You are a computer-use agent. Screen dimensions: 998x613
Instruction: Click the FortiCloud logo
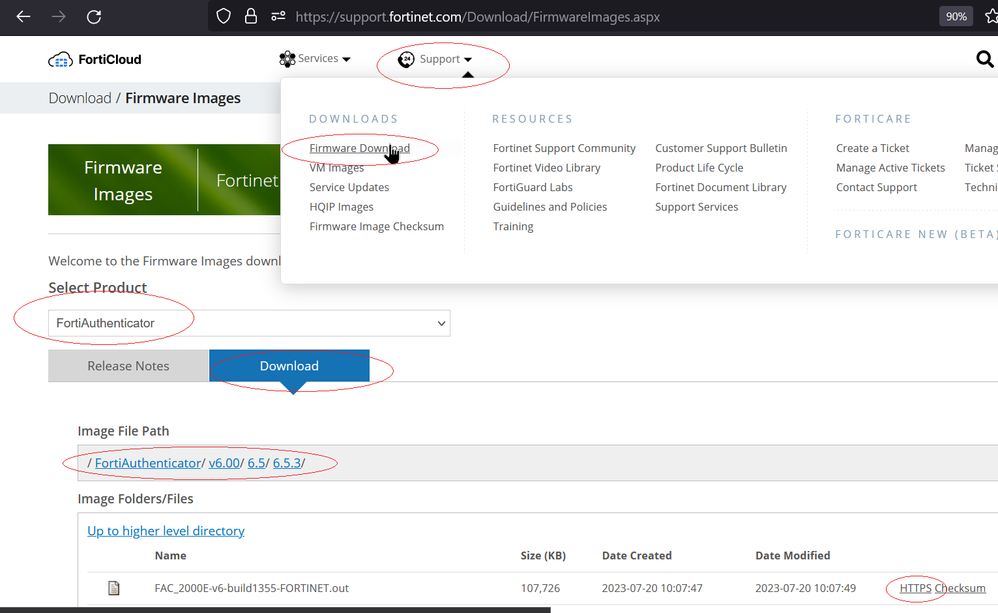click(95, 60)
